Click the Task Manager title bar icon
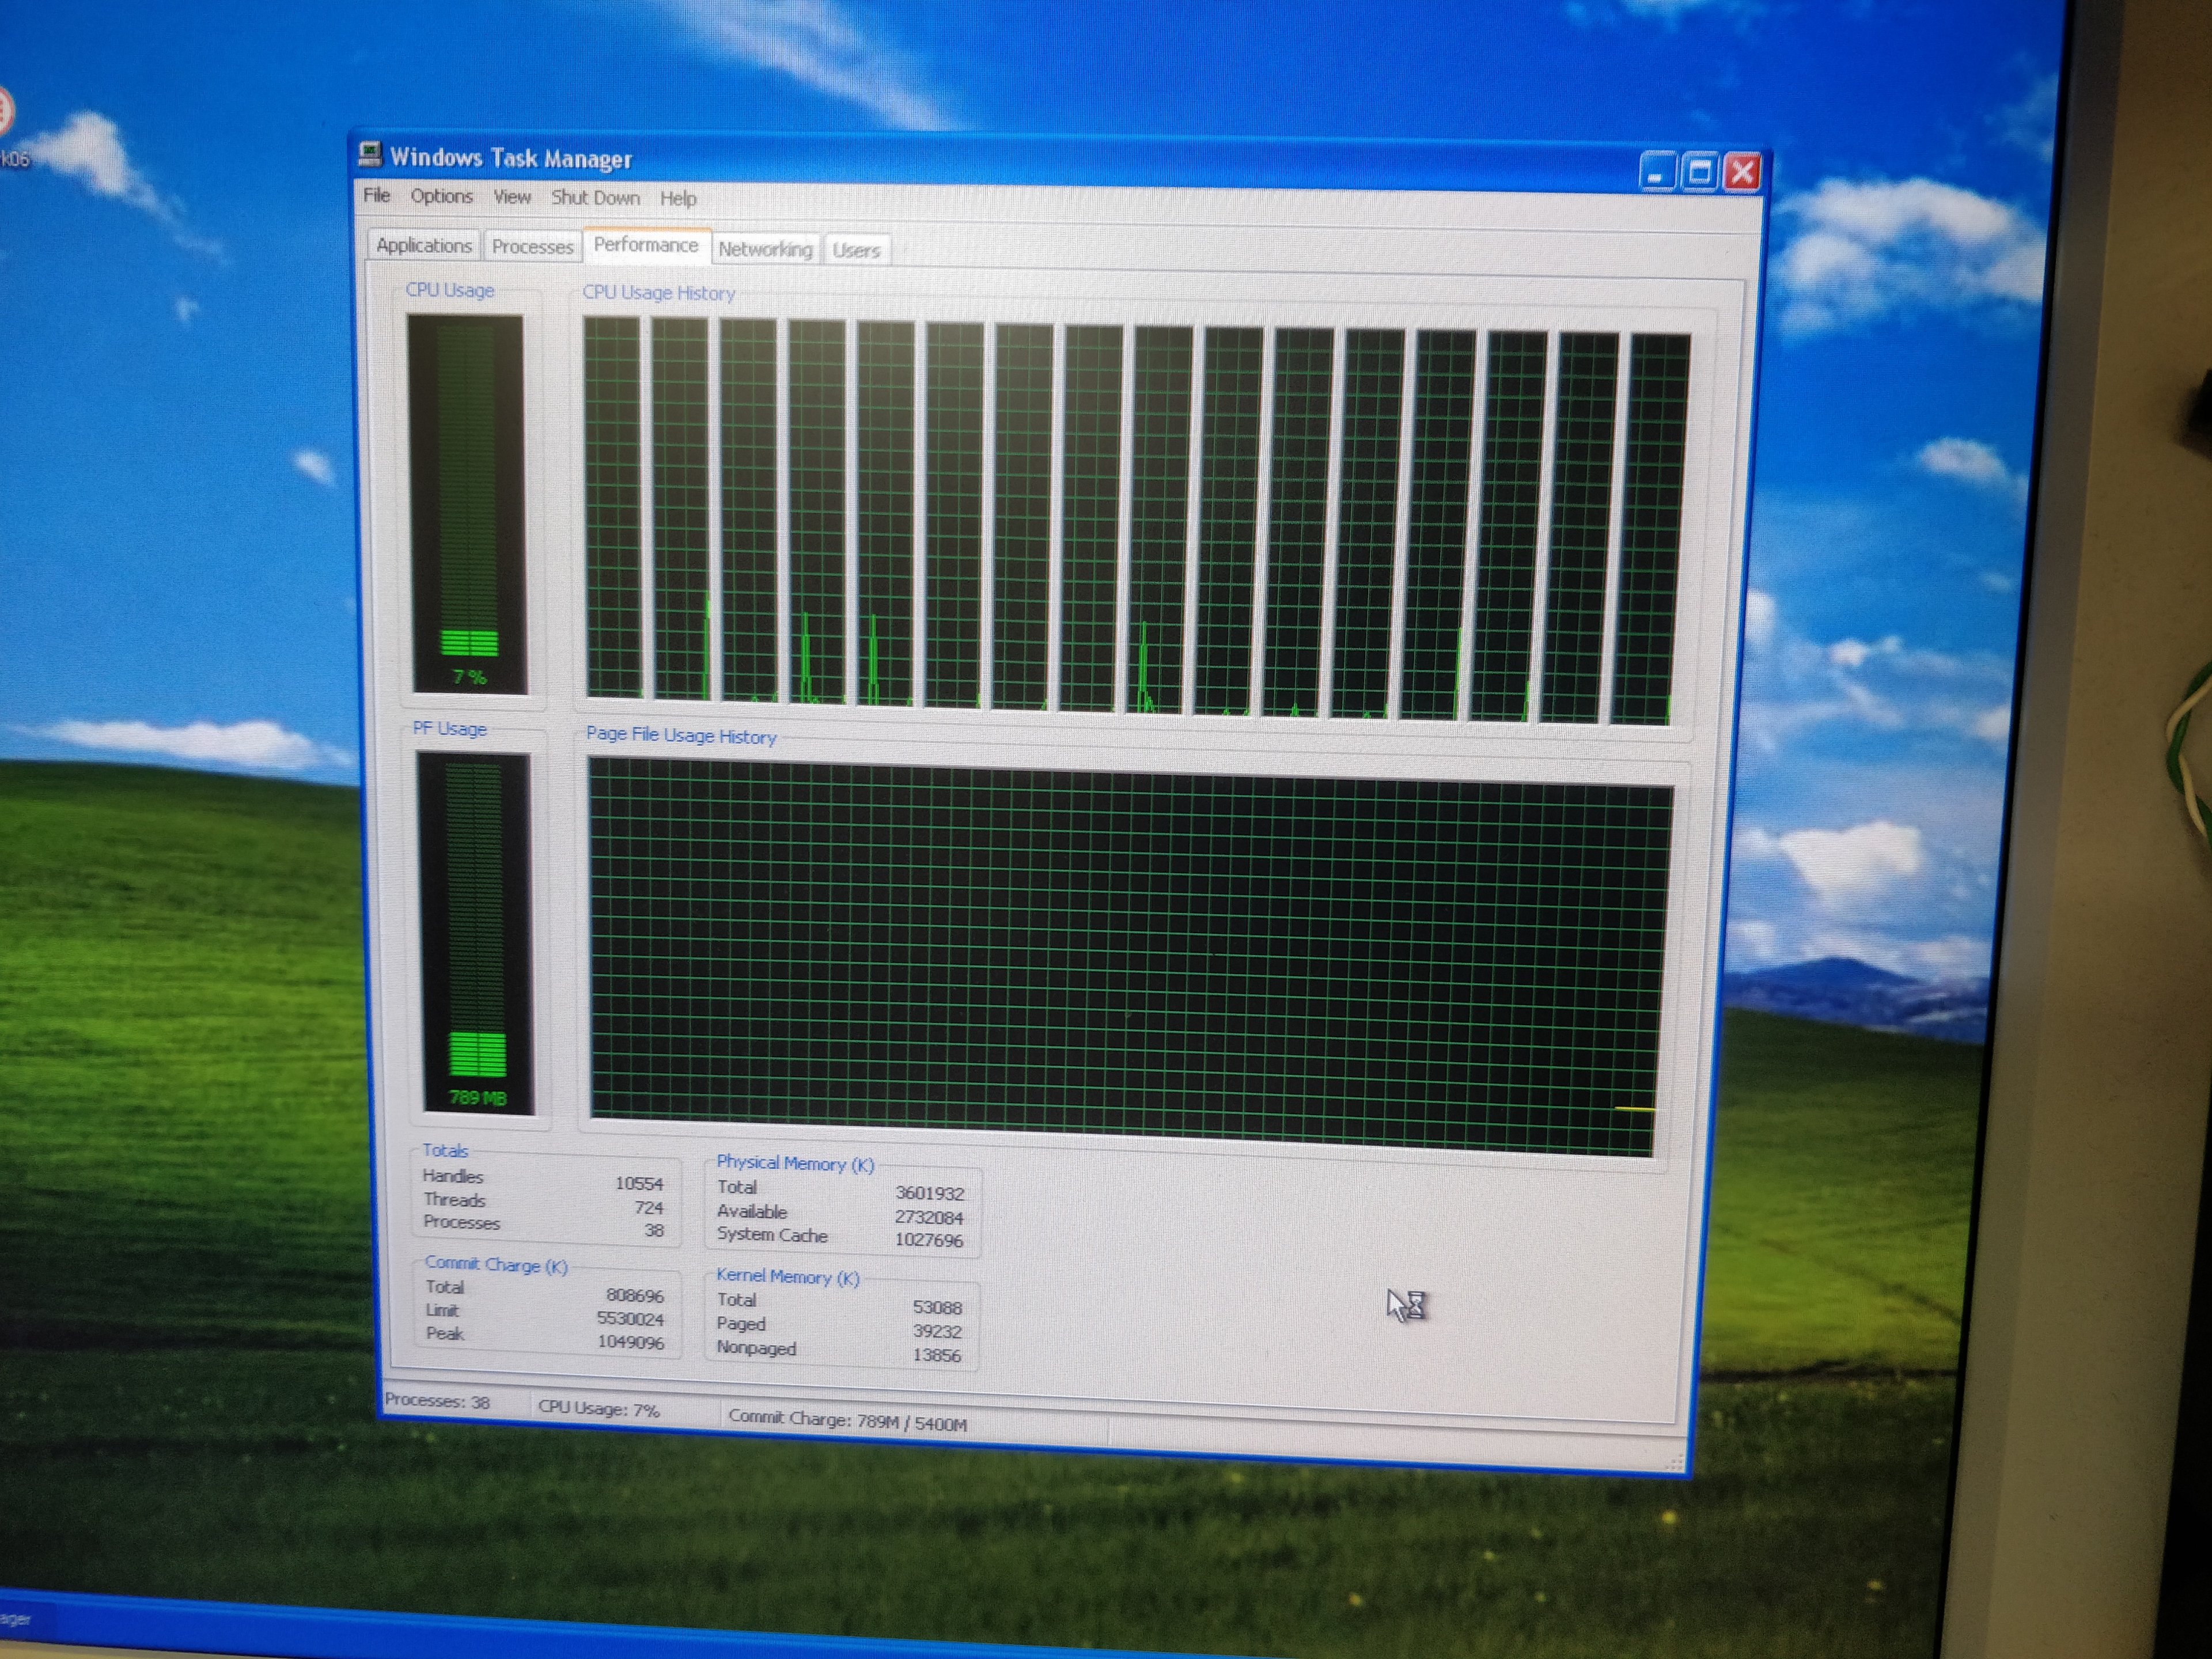The image size is (2212, 1659). click(x=370, y=154)
